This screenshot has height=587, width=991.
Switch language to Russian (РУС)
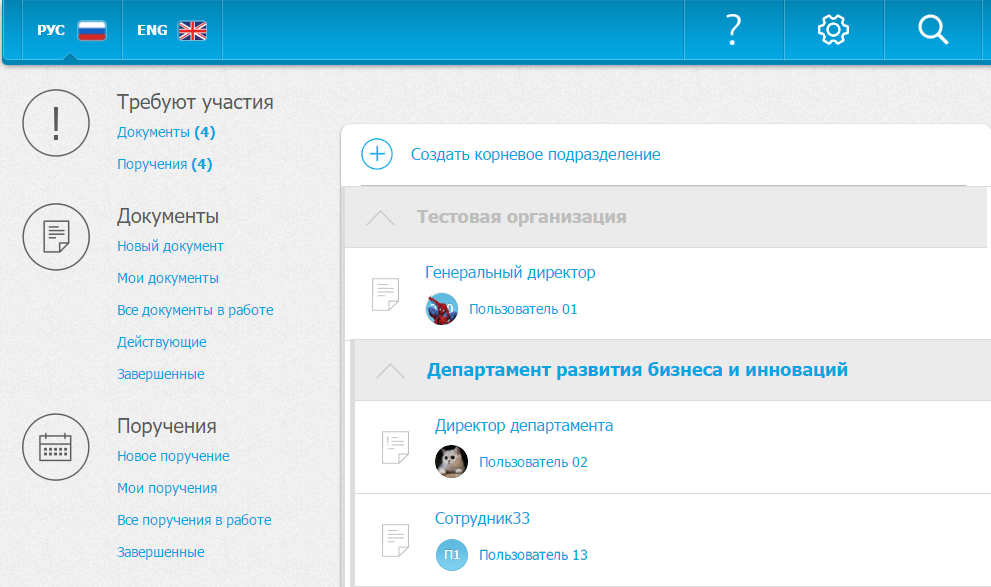(x=71, y=30)
